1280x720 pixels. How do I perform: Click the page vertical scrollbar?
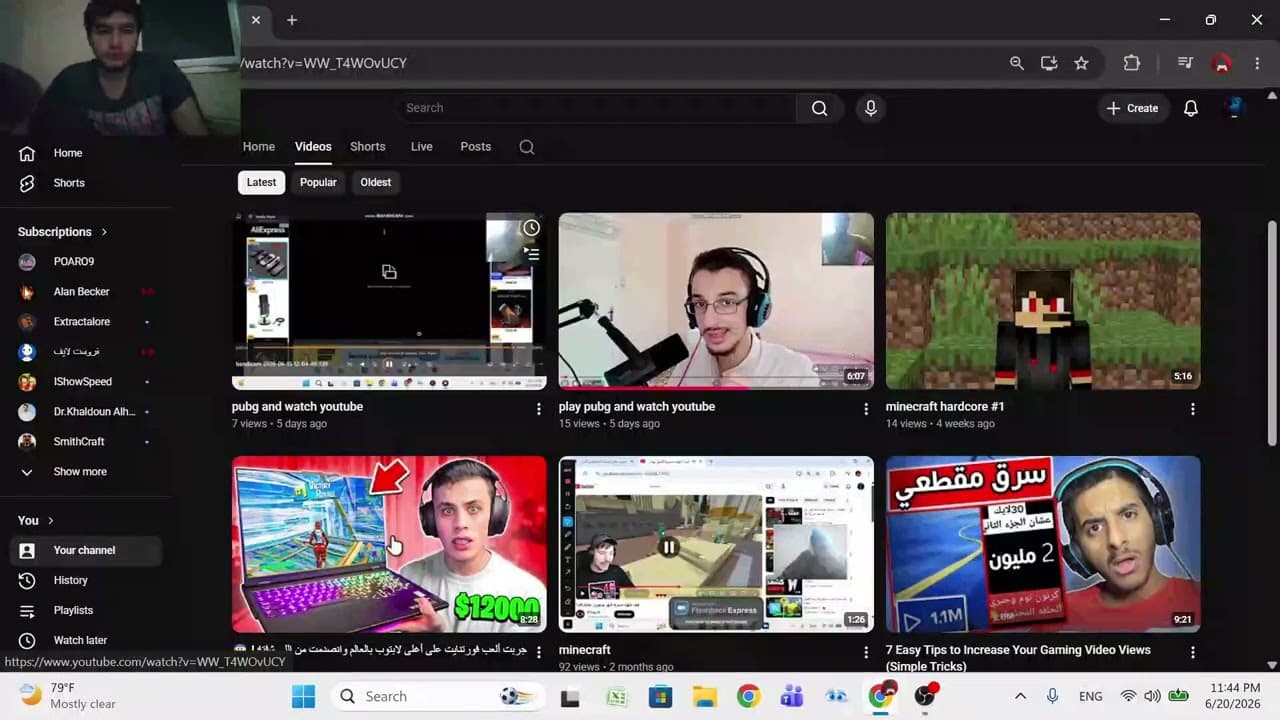coord(1272,333)
